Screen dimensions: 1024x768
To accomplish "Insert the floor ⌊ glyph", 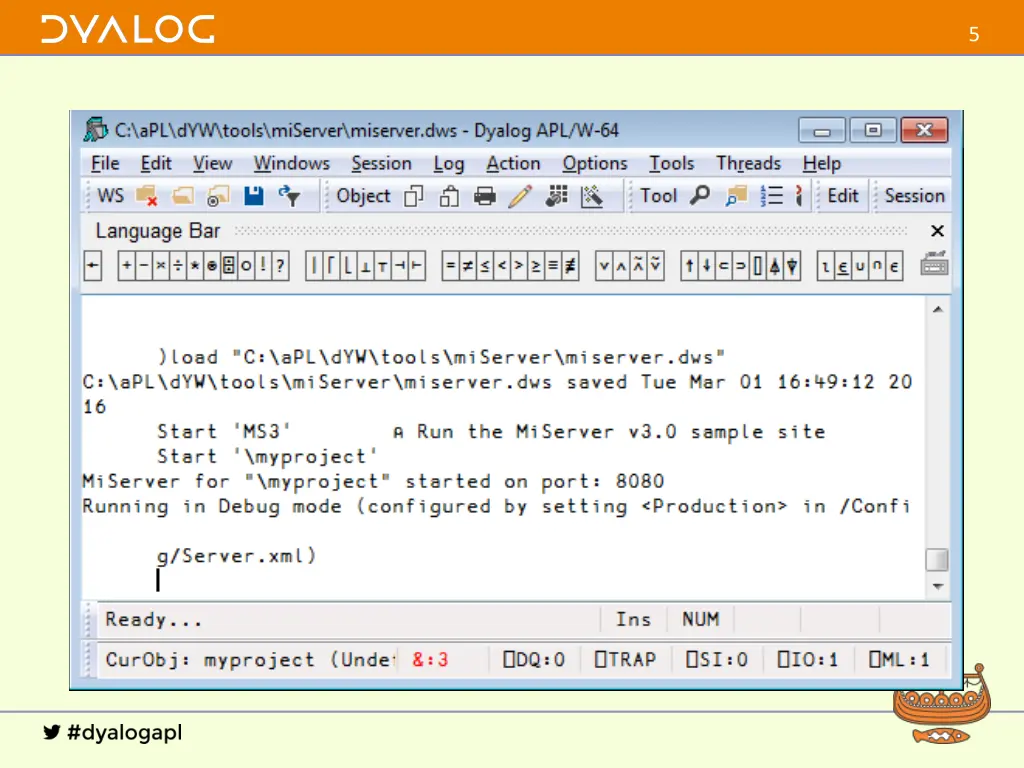I will pyautogui.click(x=348, y=266).
